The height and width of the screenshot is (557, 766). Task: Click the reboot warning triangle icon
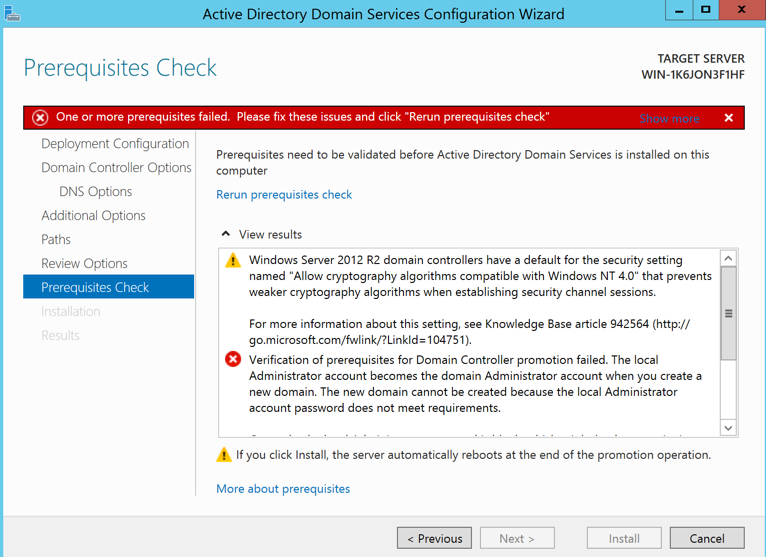click(x=224, y=455)
